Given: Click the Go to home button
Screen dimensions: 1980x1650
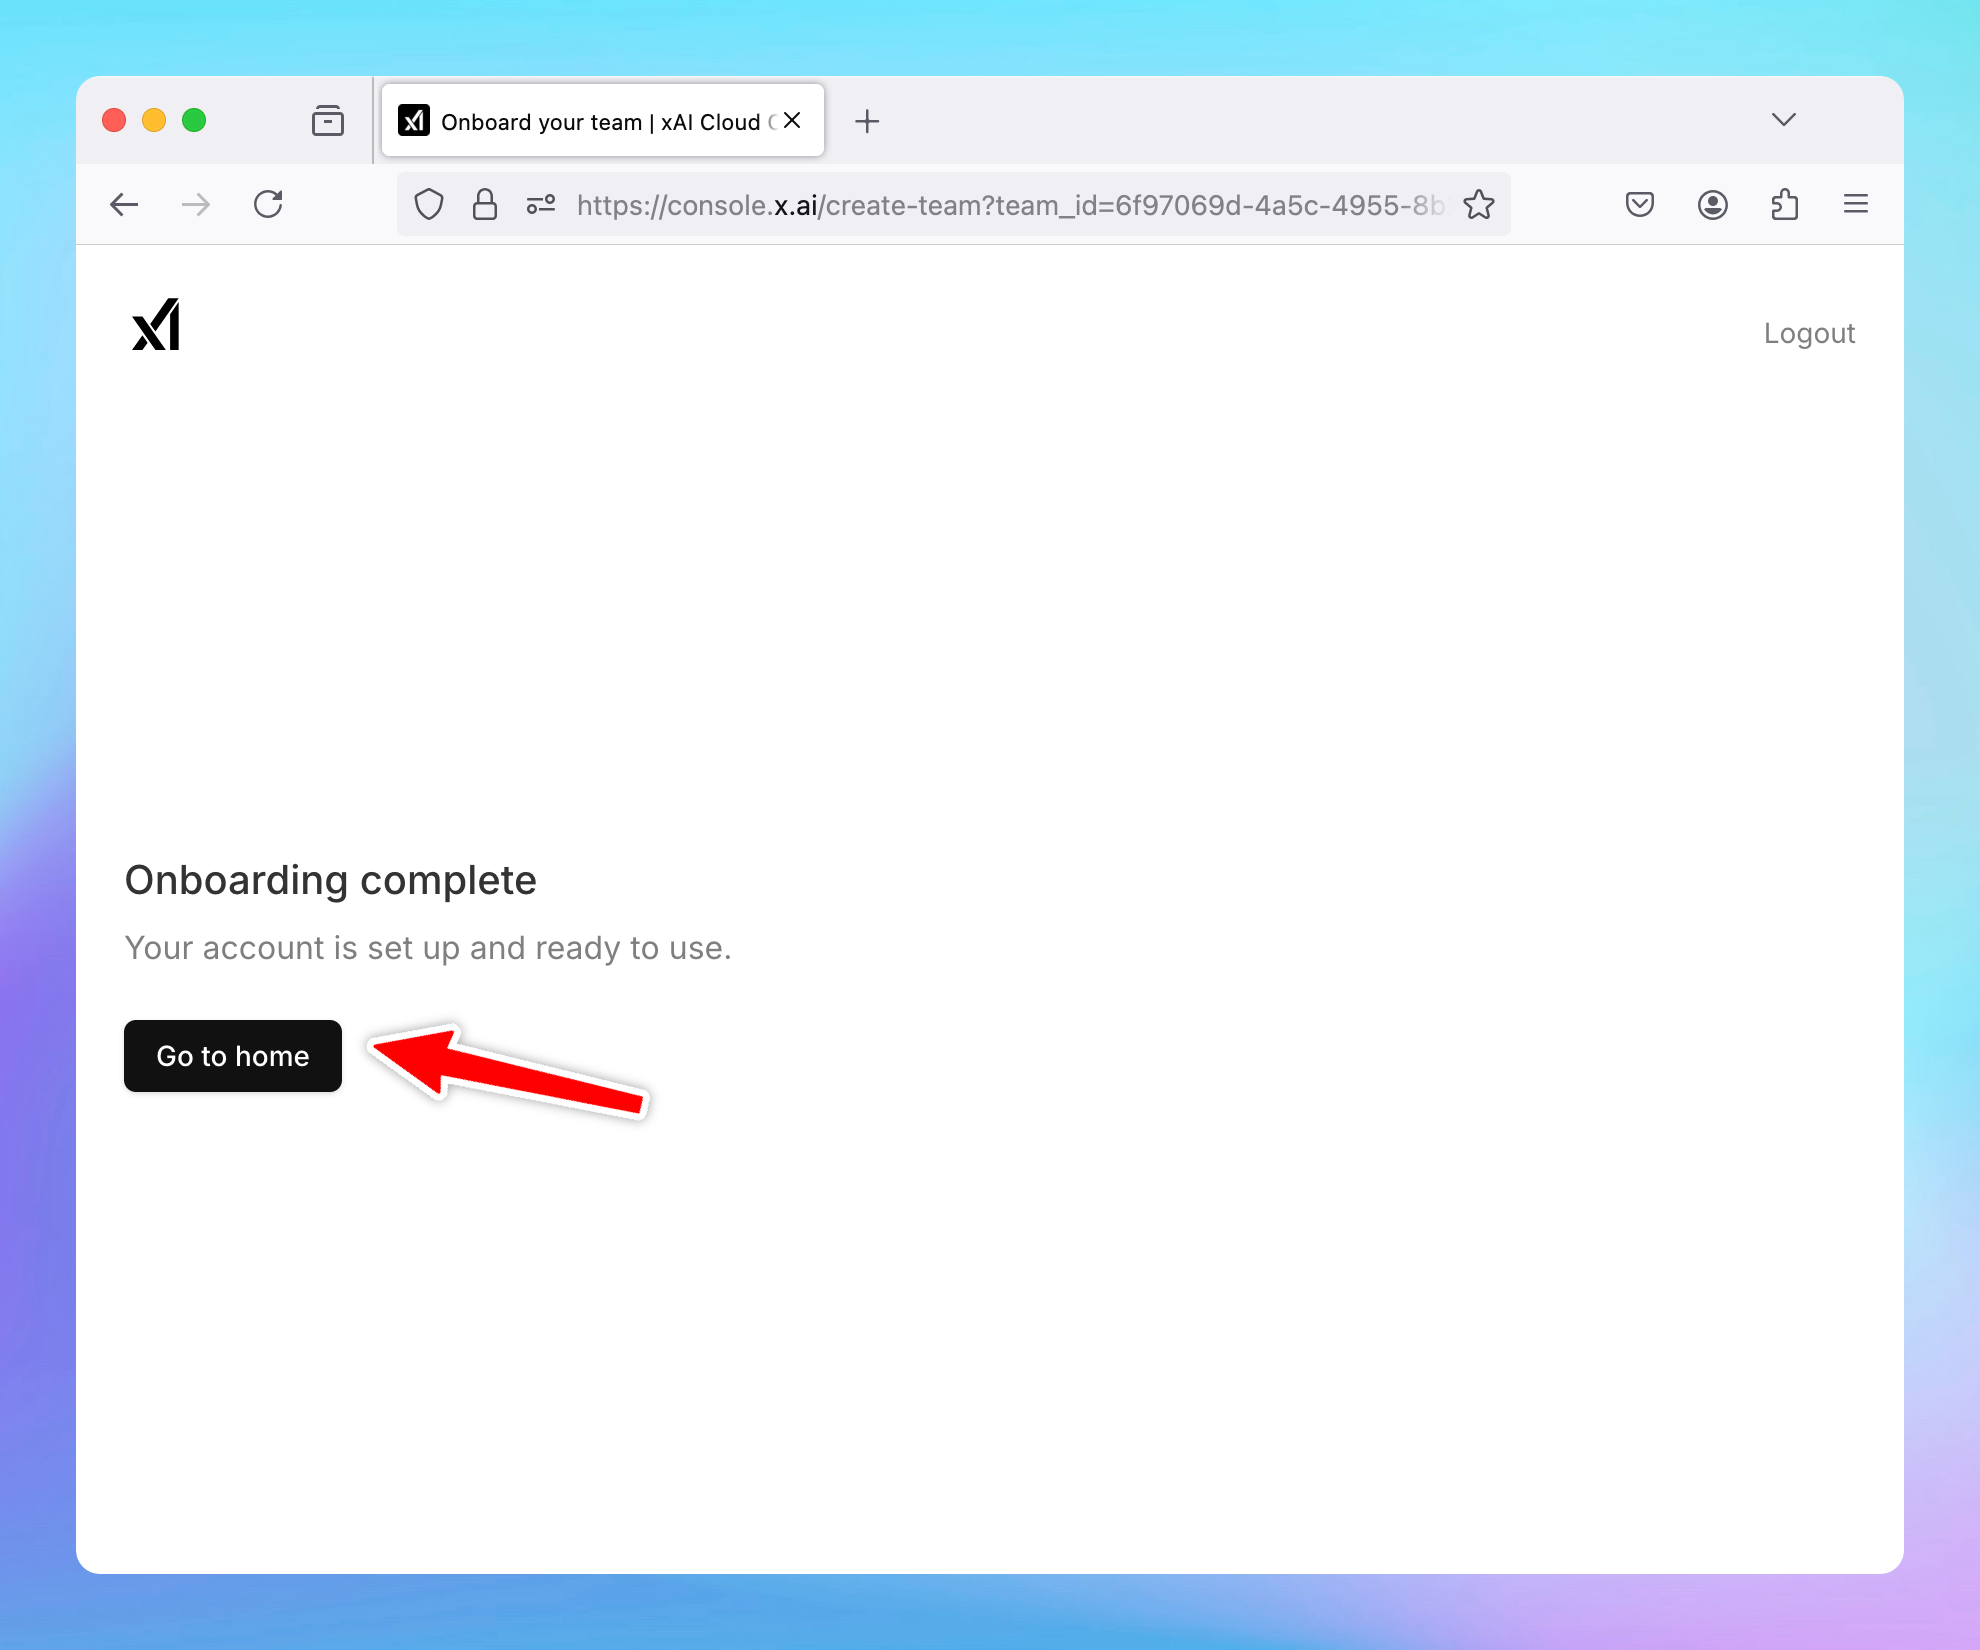Looking at the screenshot, I should 234,1054.
